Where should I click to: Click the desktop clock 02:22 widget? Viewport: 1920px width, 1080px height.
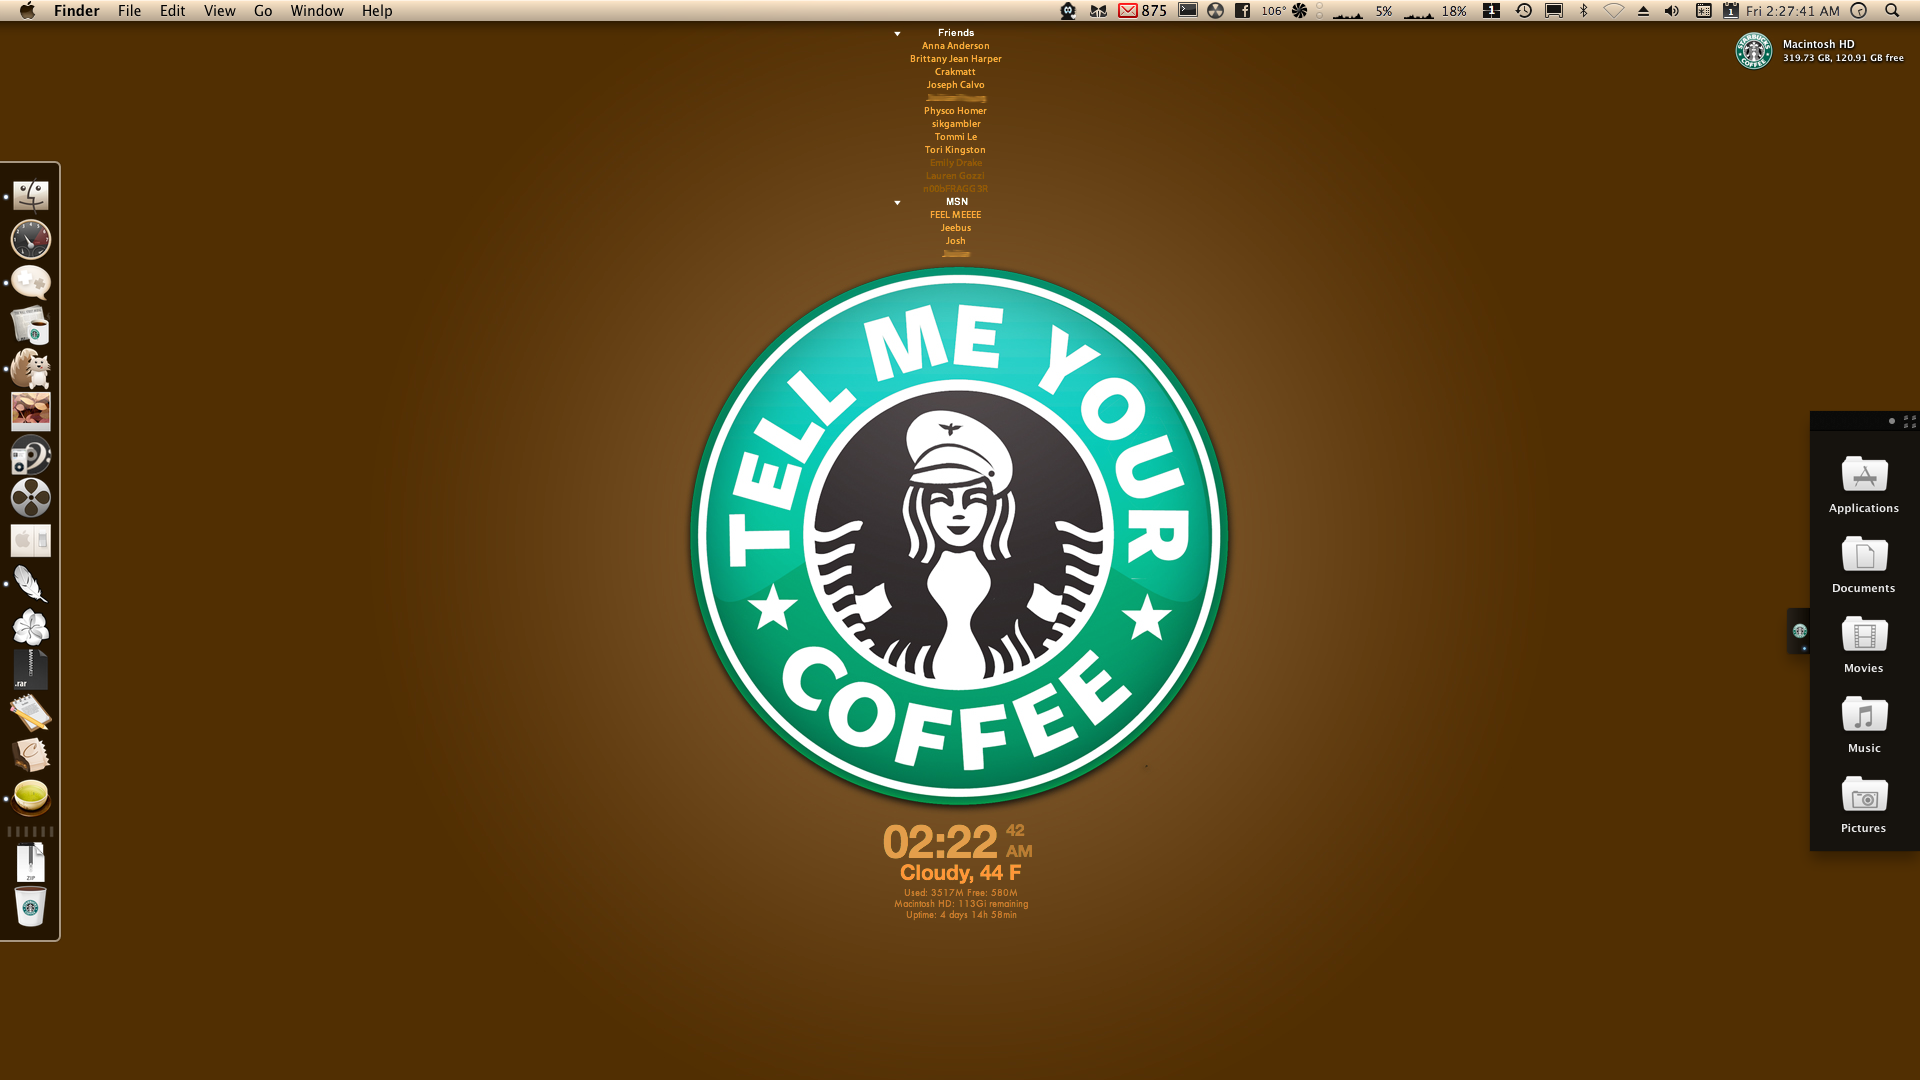tap(957, 842)
